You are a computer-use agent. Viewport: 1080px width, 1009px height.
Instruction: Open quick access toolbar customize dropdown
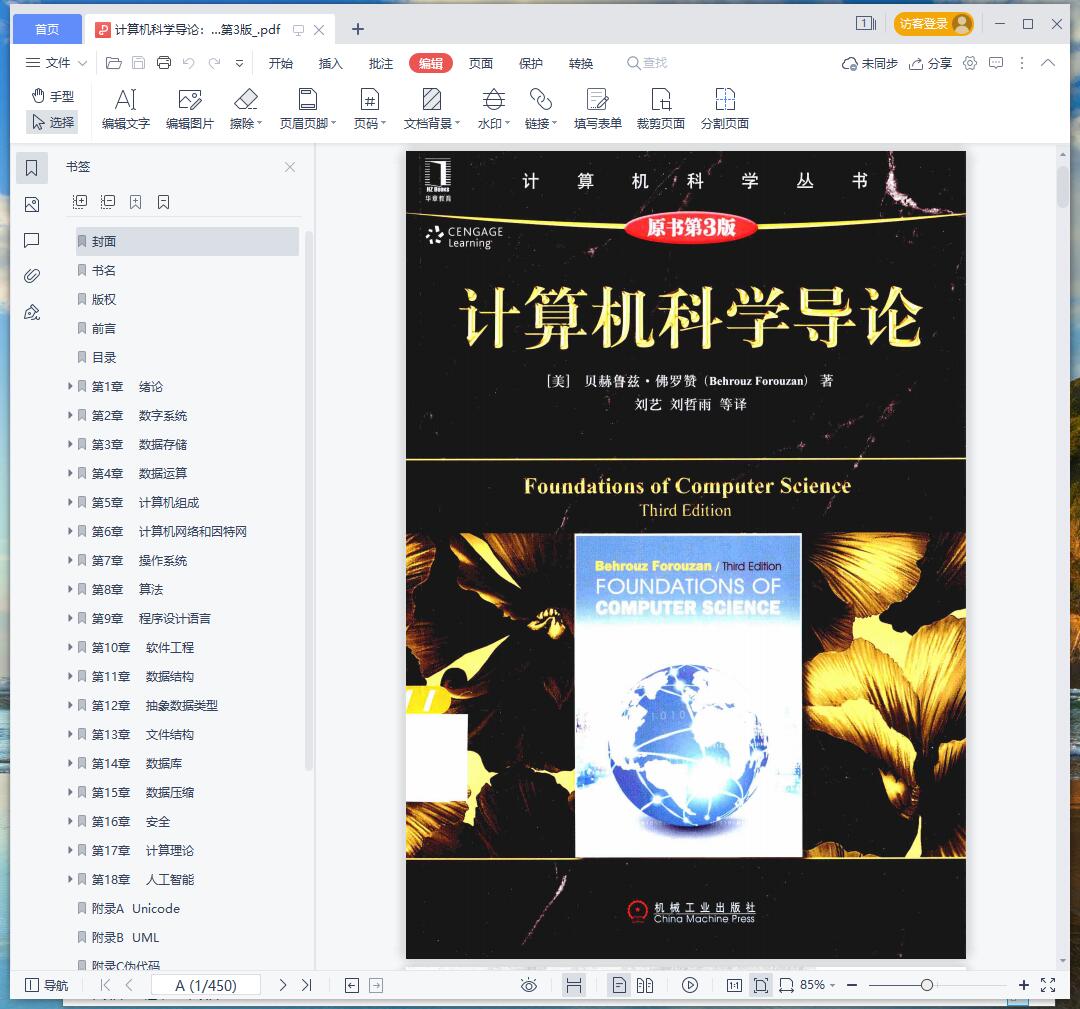click(239, 63)
